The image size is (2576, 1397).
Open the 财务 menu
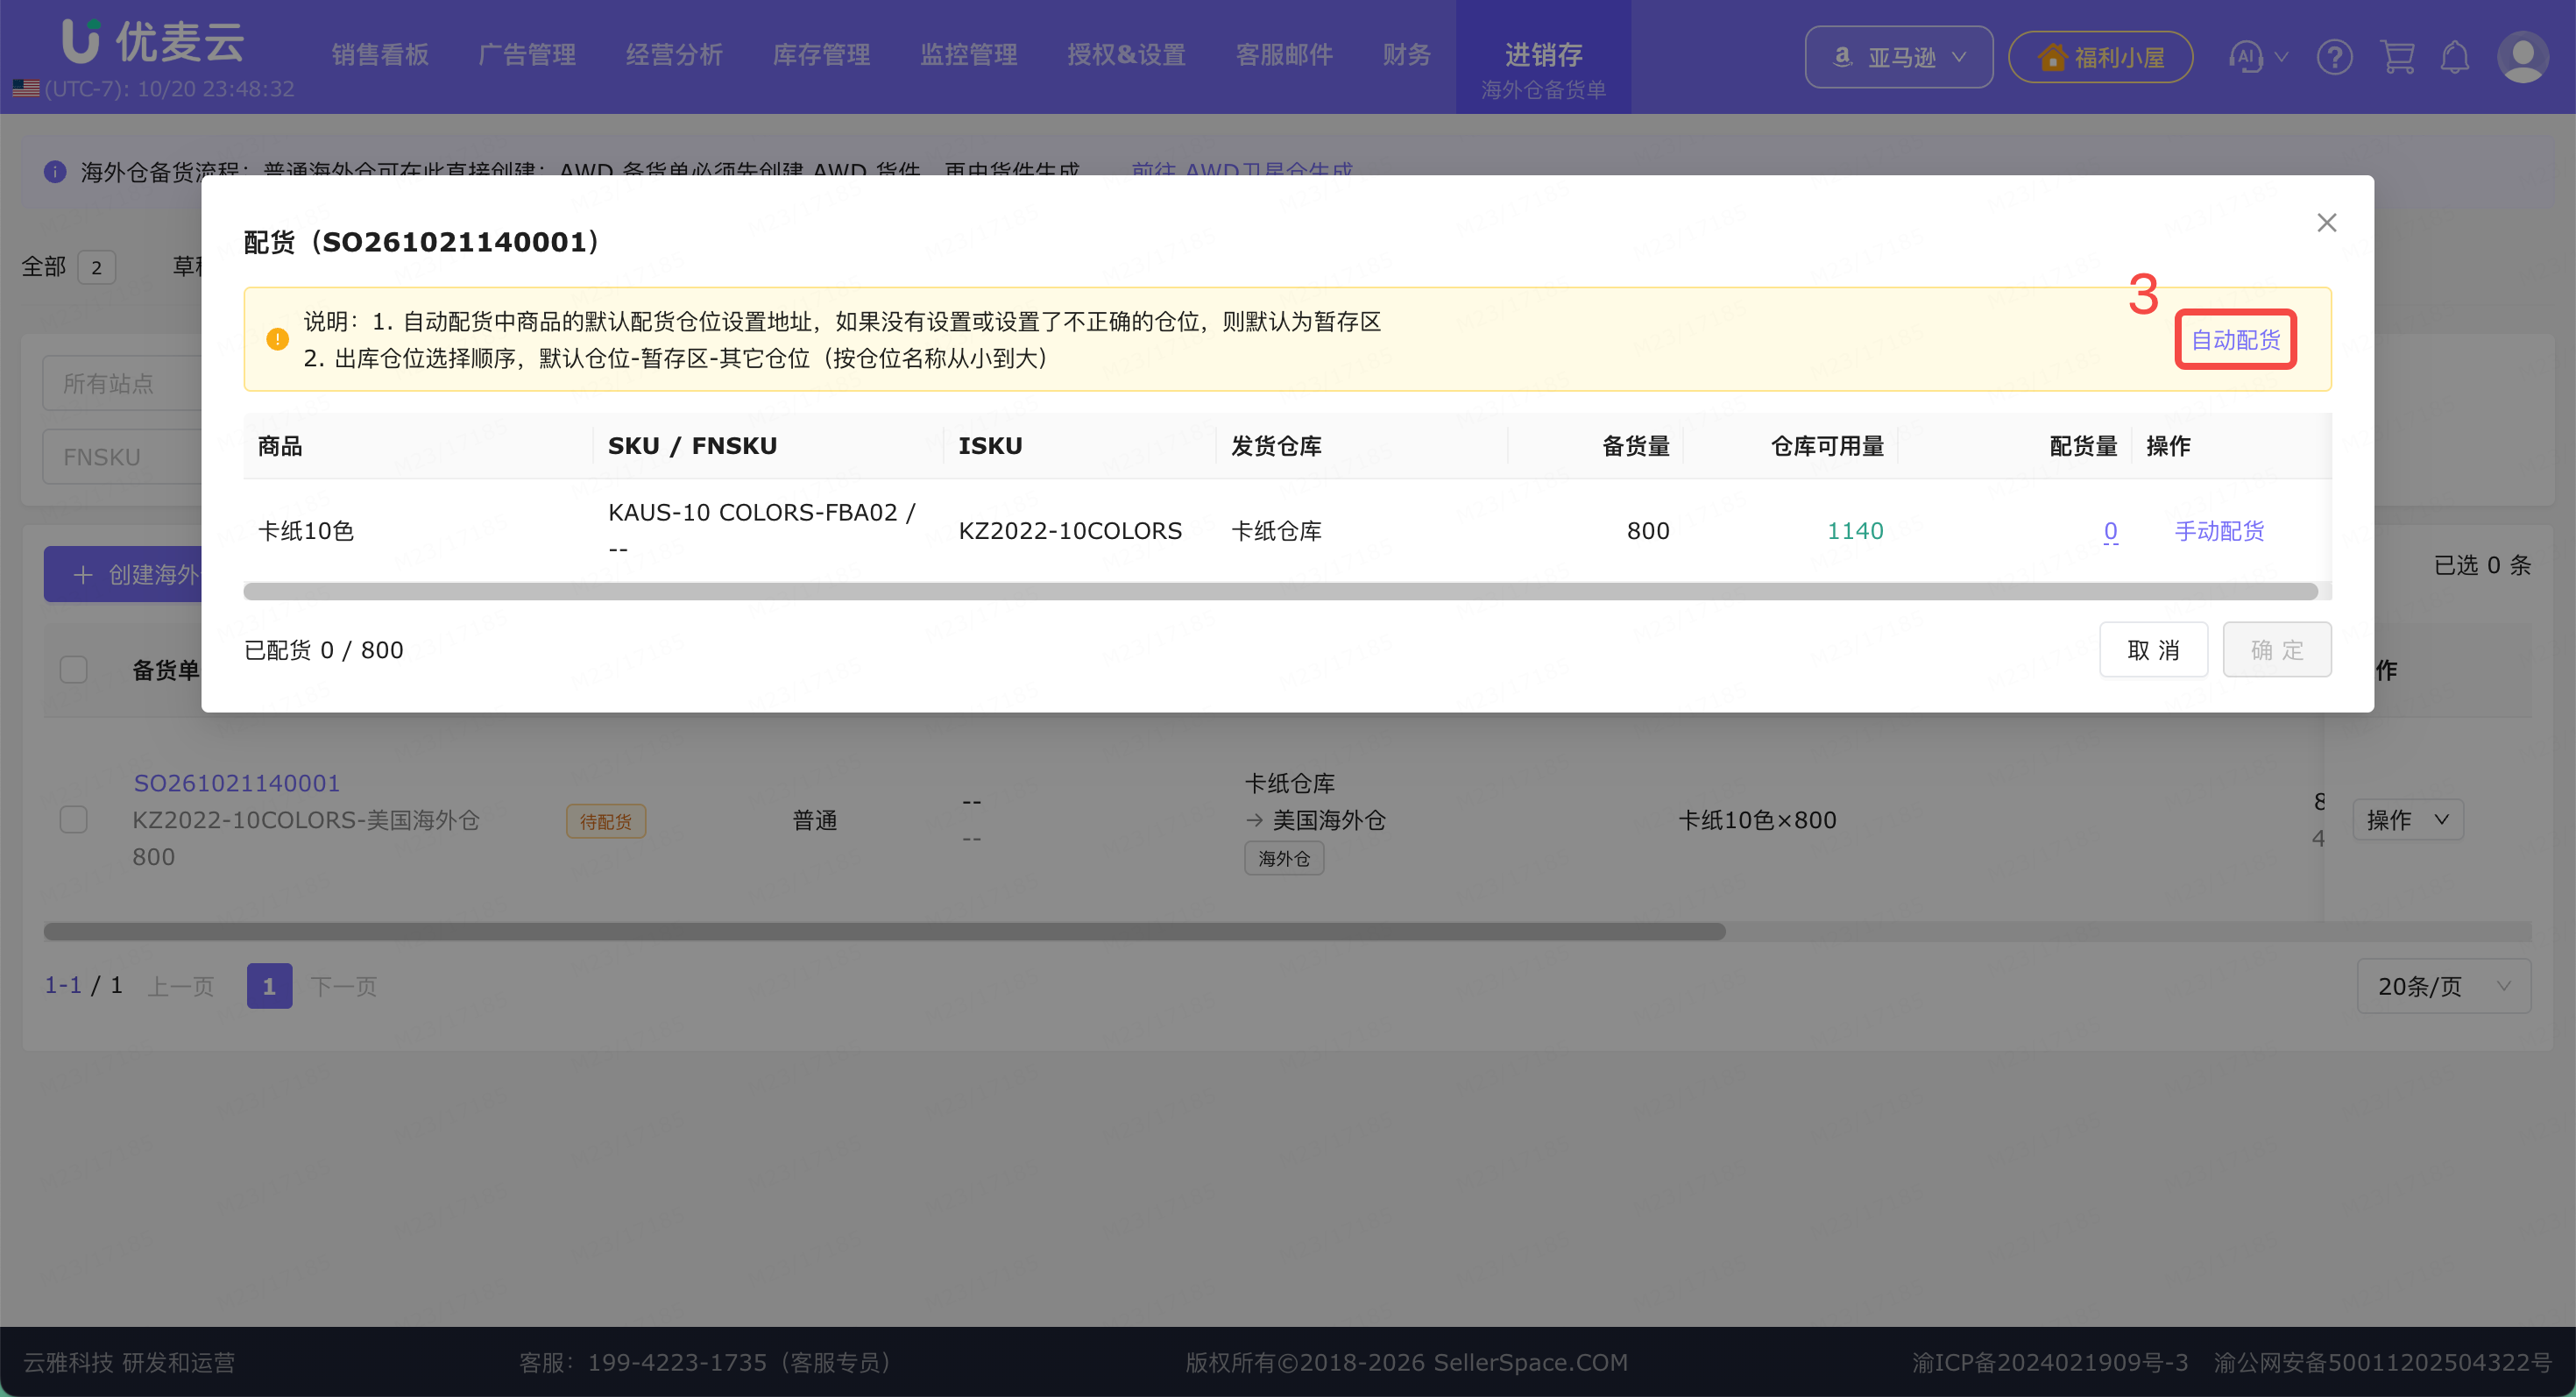click(x=1406, y=55)
